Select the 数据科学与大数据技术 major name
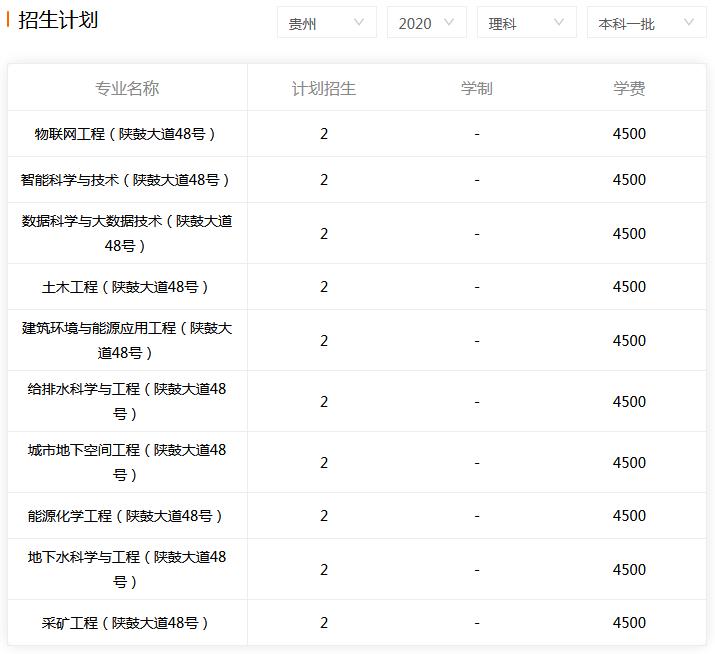This screenshot has height=654, width=715. tap(127, 234)
